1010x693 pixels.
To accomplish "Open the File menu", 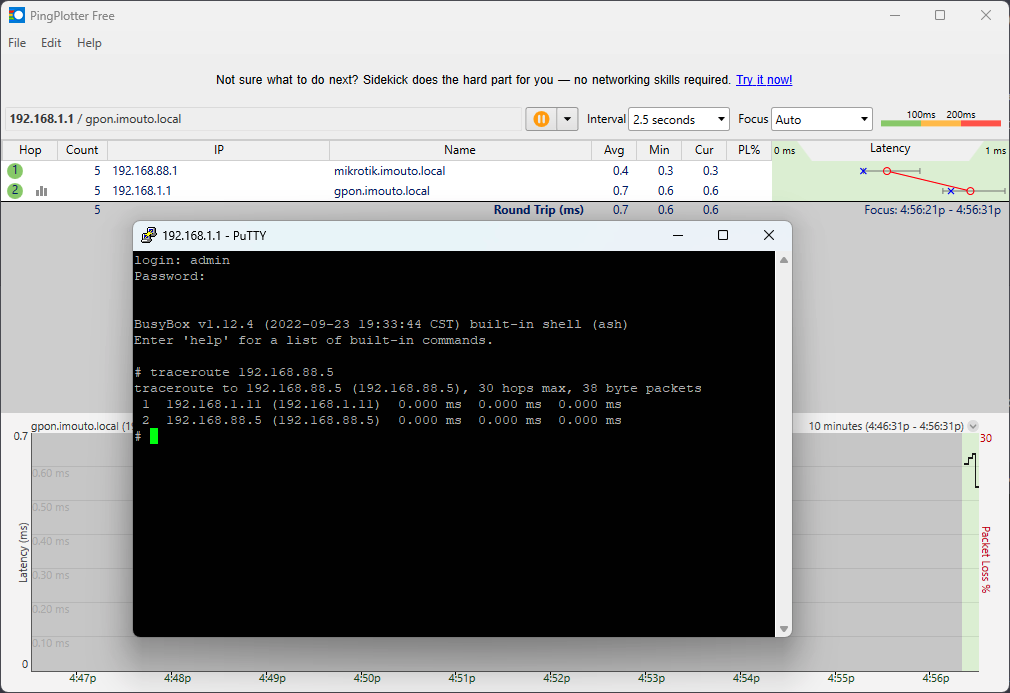I will click(17, 43).
